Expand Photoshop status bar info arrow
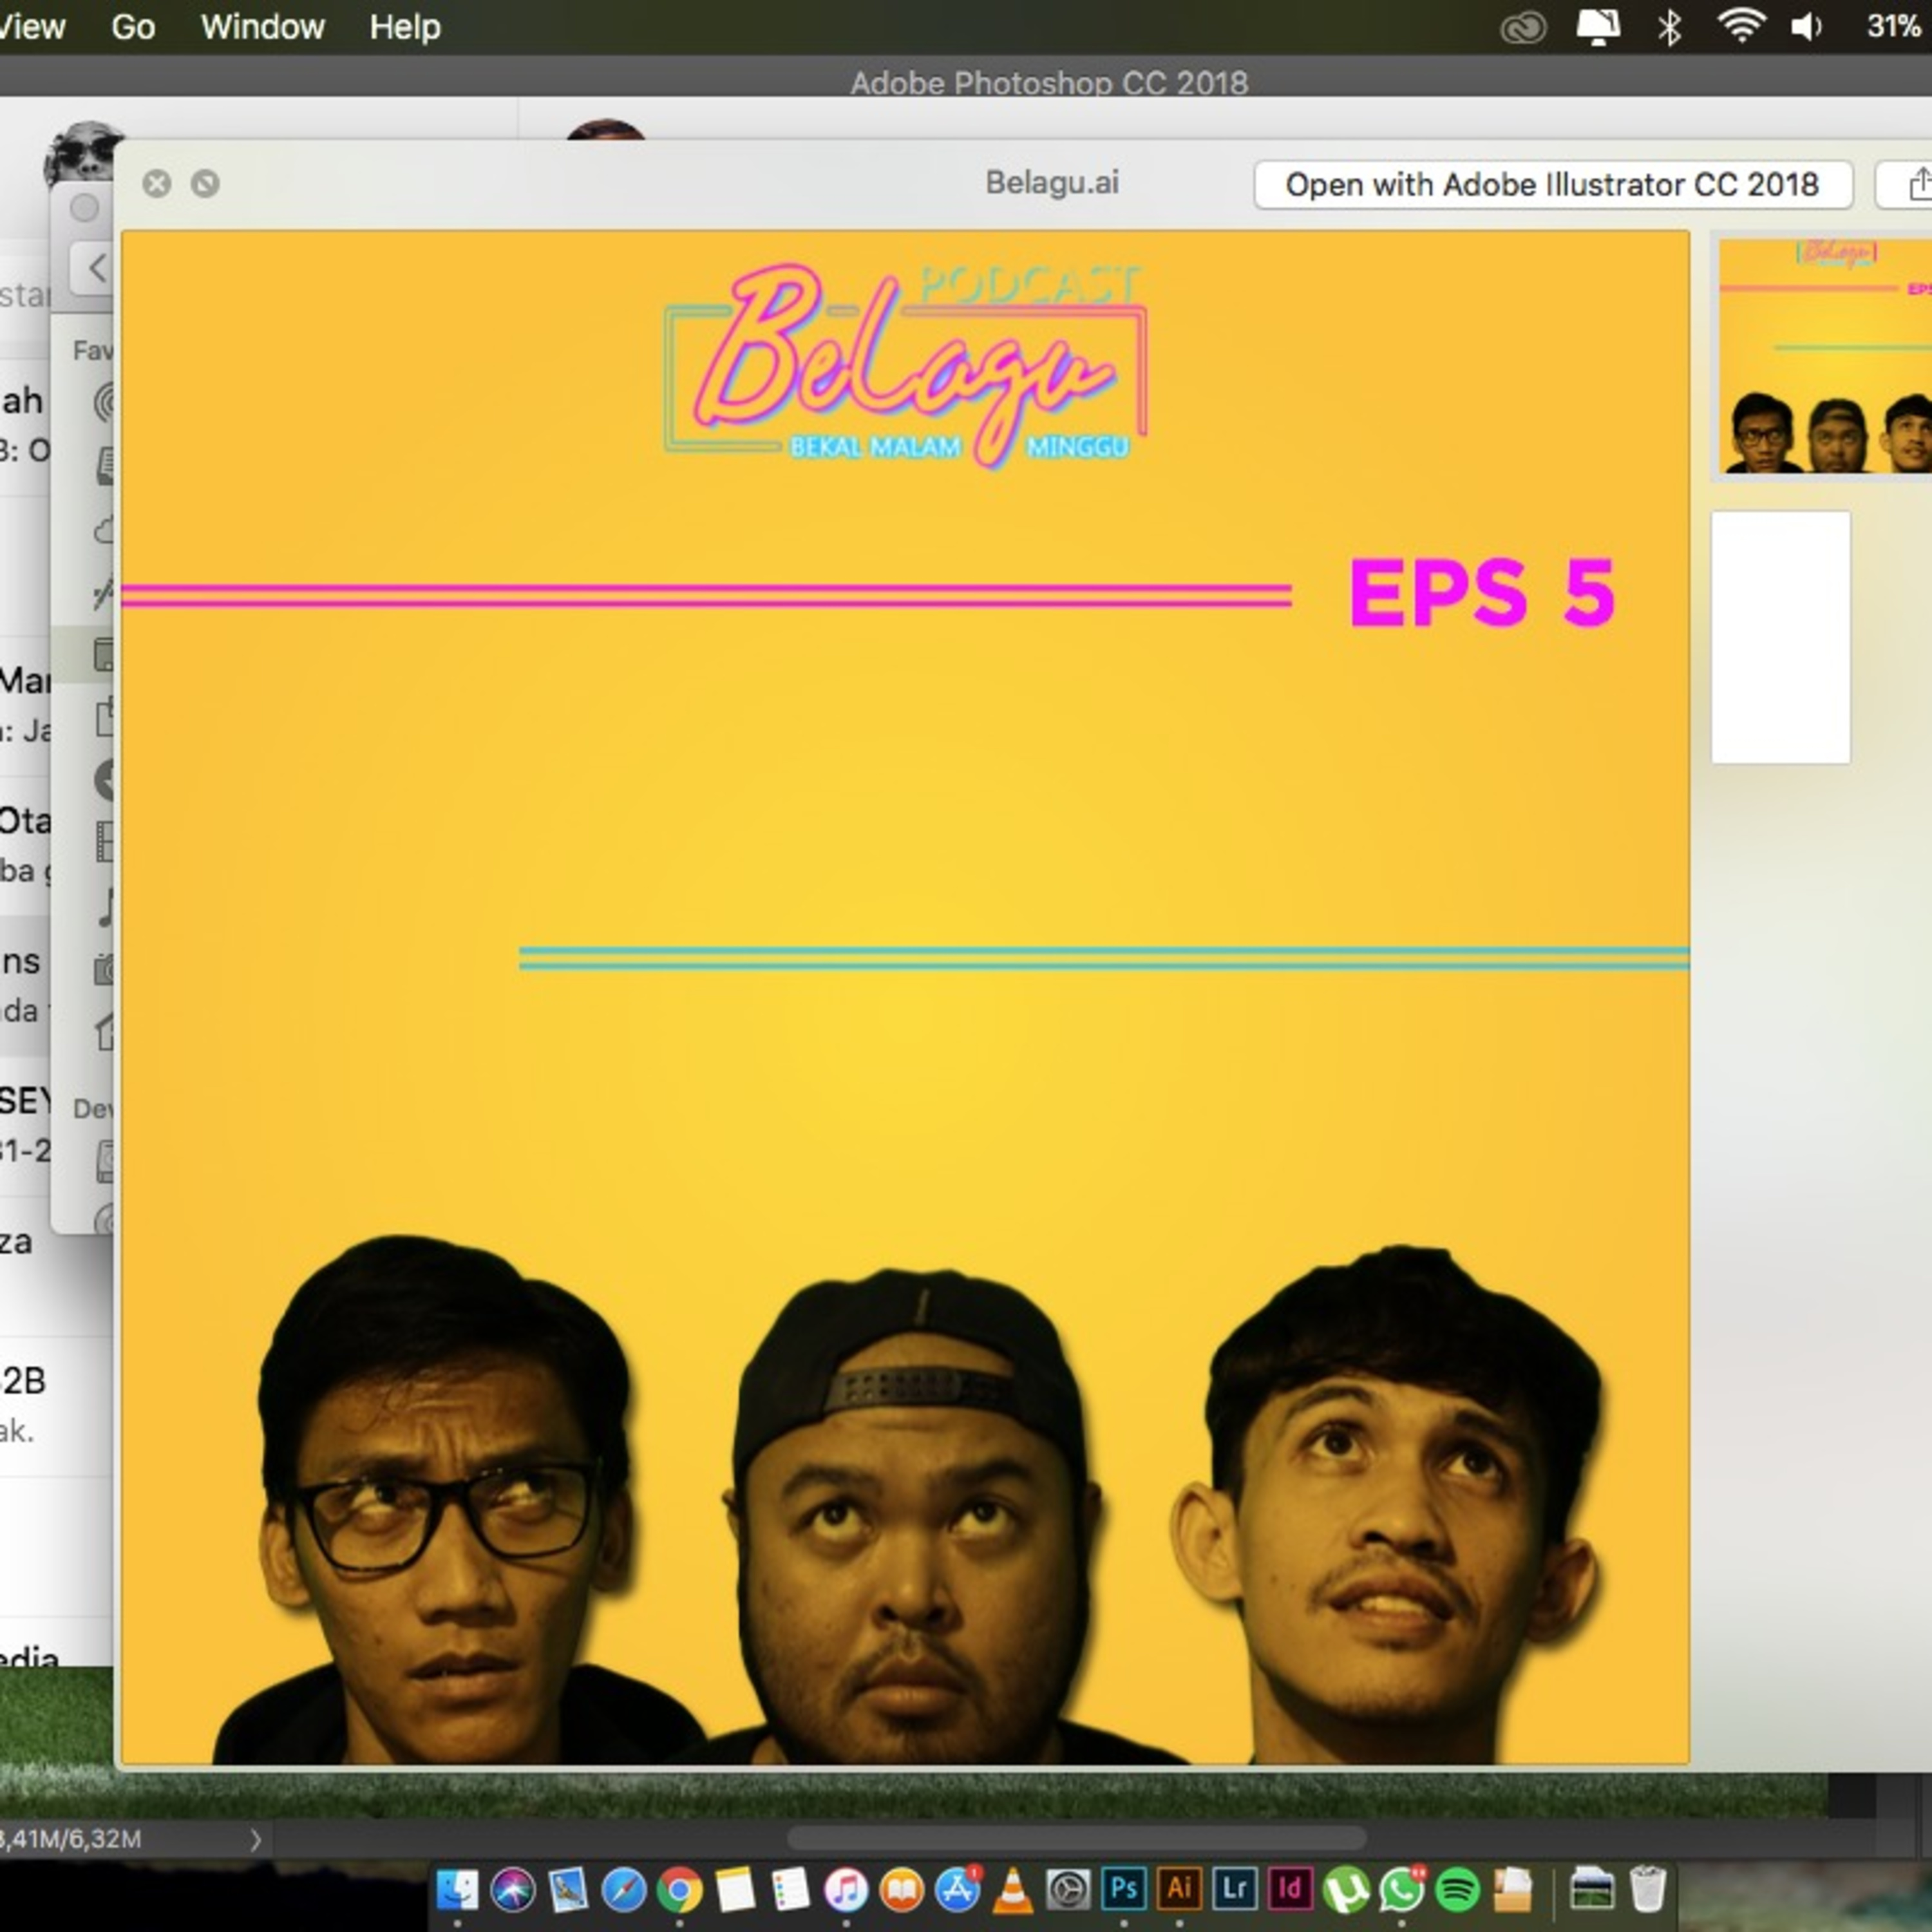The image size is (1932, 1932). coord(255,1839)
